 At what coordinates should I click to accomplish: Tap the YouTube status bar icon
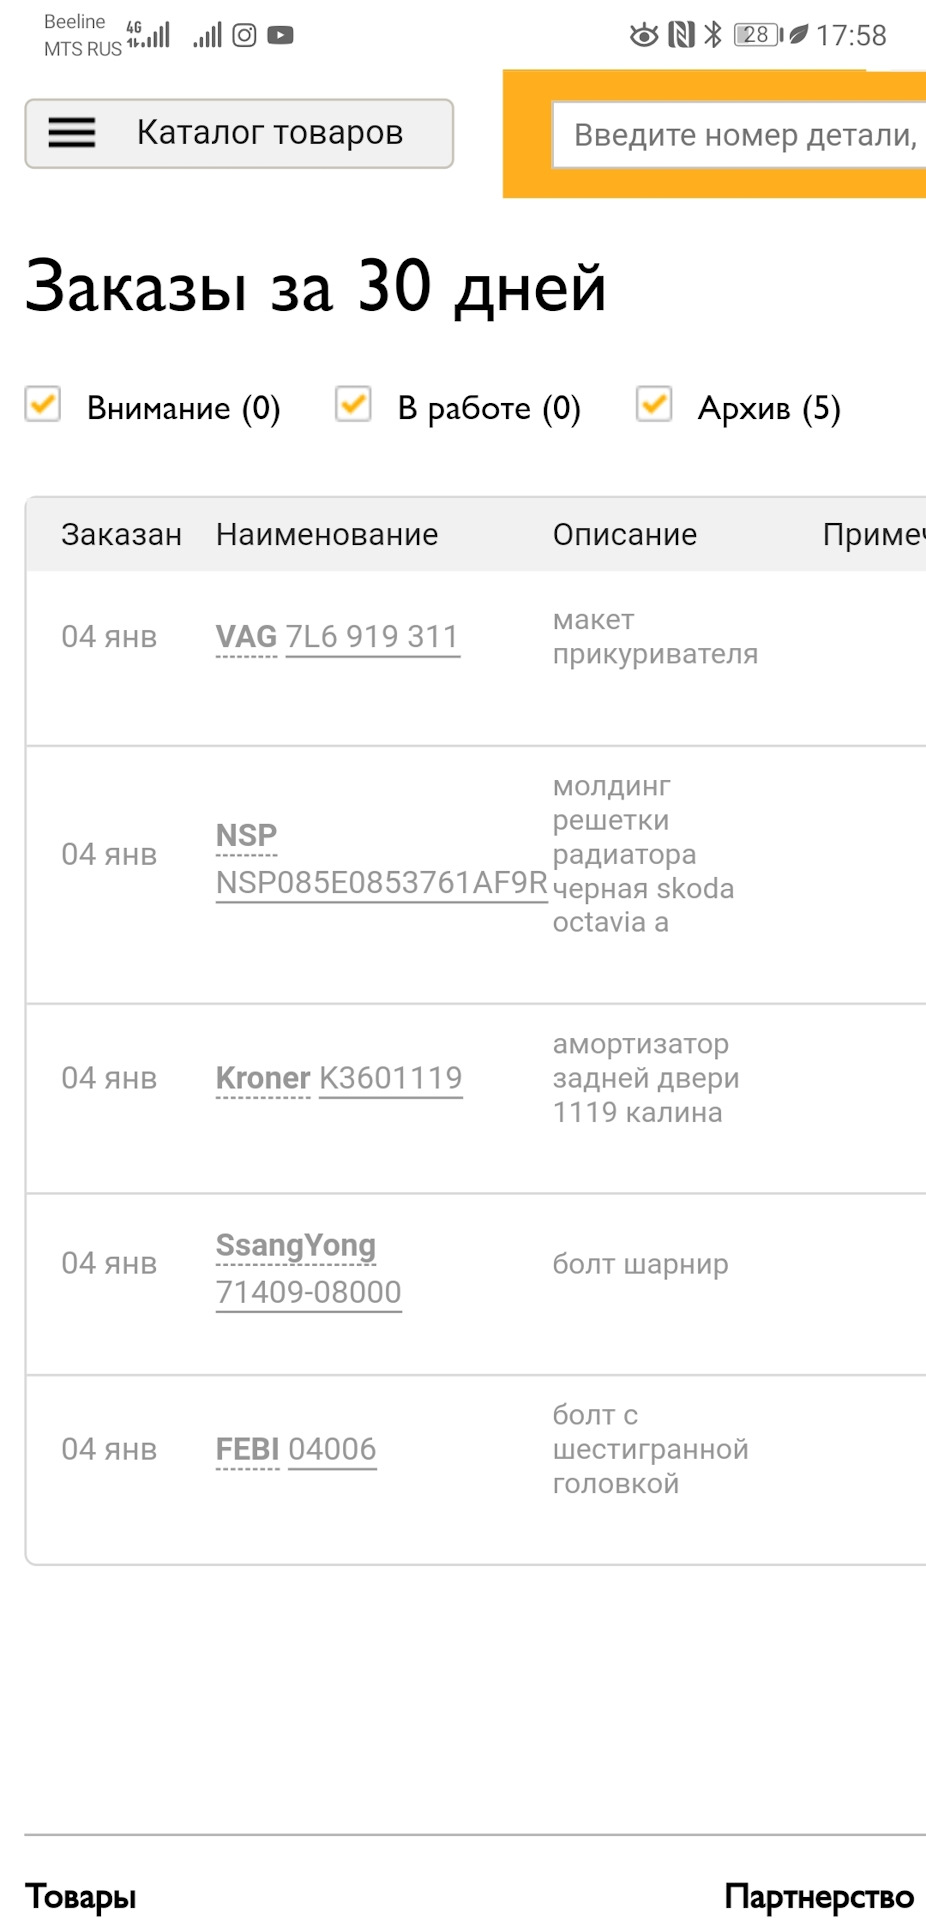[280, 36]
